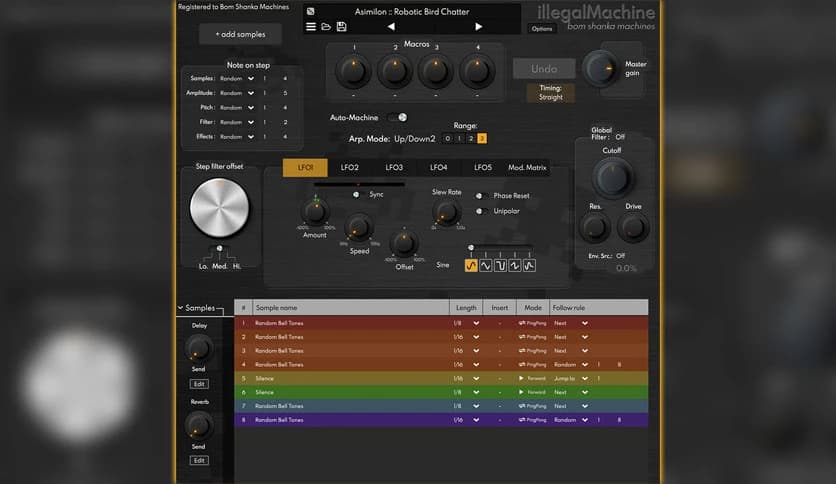Switch to the LFO2 tab
Viewport: 836px width, 484px height.
[x=350, y=167]
